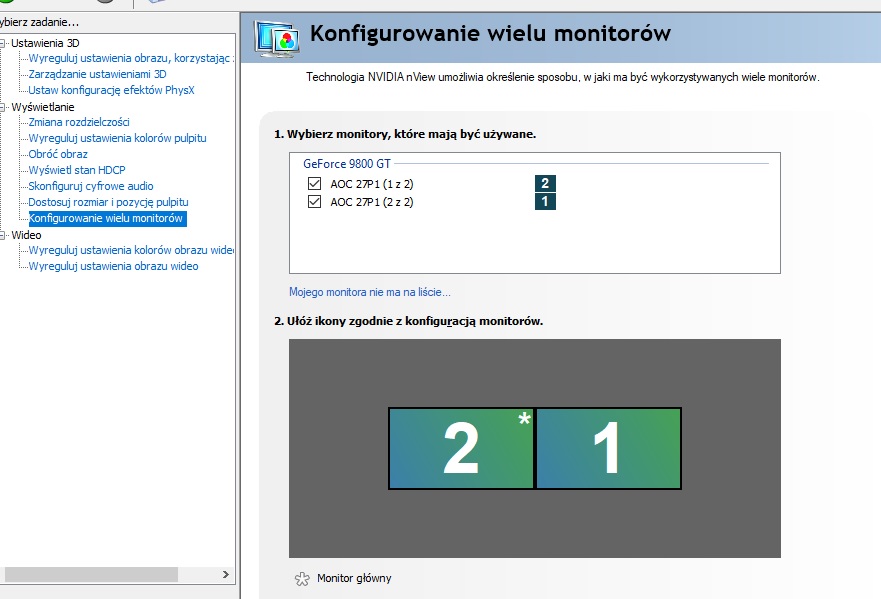Click the Wyświetlanie category label
Viewport: 881px width, 599px height.
[43, 107]
